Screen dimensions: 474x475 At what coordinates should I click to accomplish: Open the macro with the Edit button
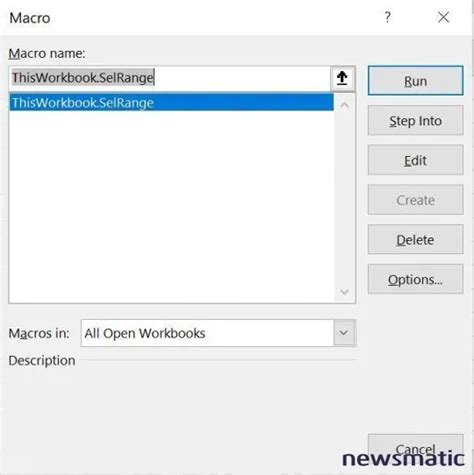415,160
